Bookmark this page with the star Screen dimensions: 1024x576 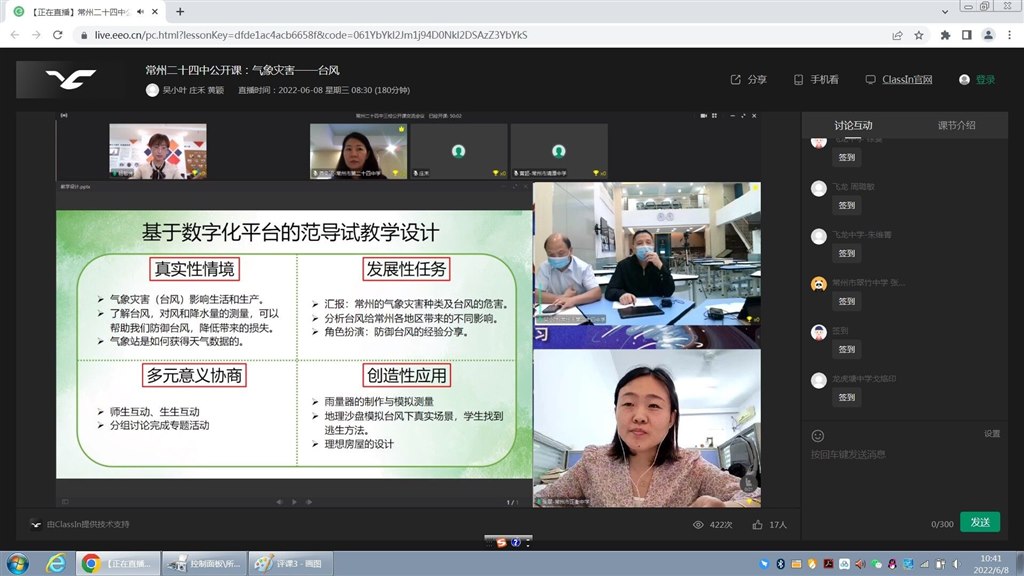(919, 35)
